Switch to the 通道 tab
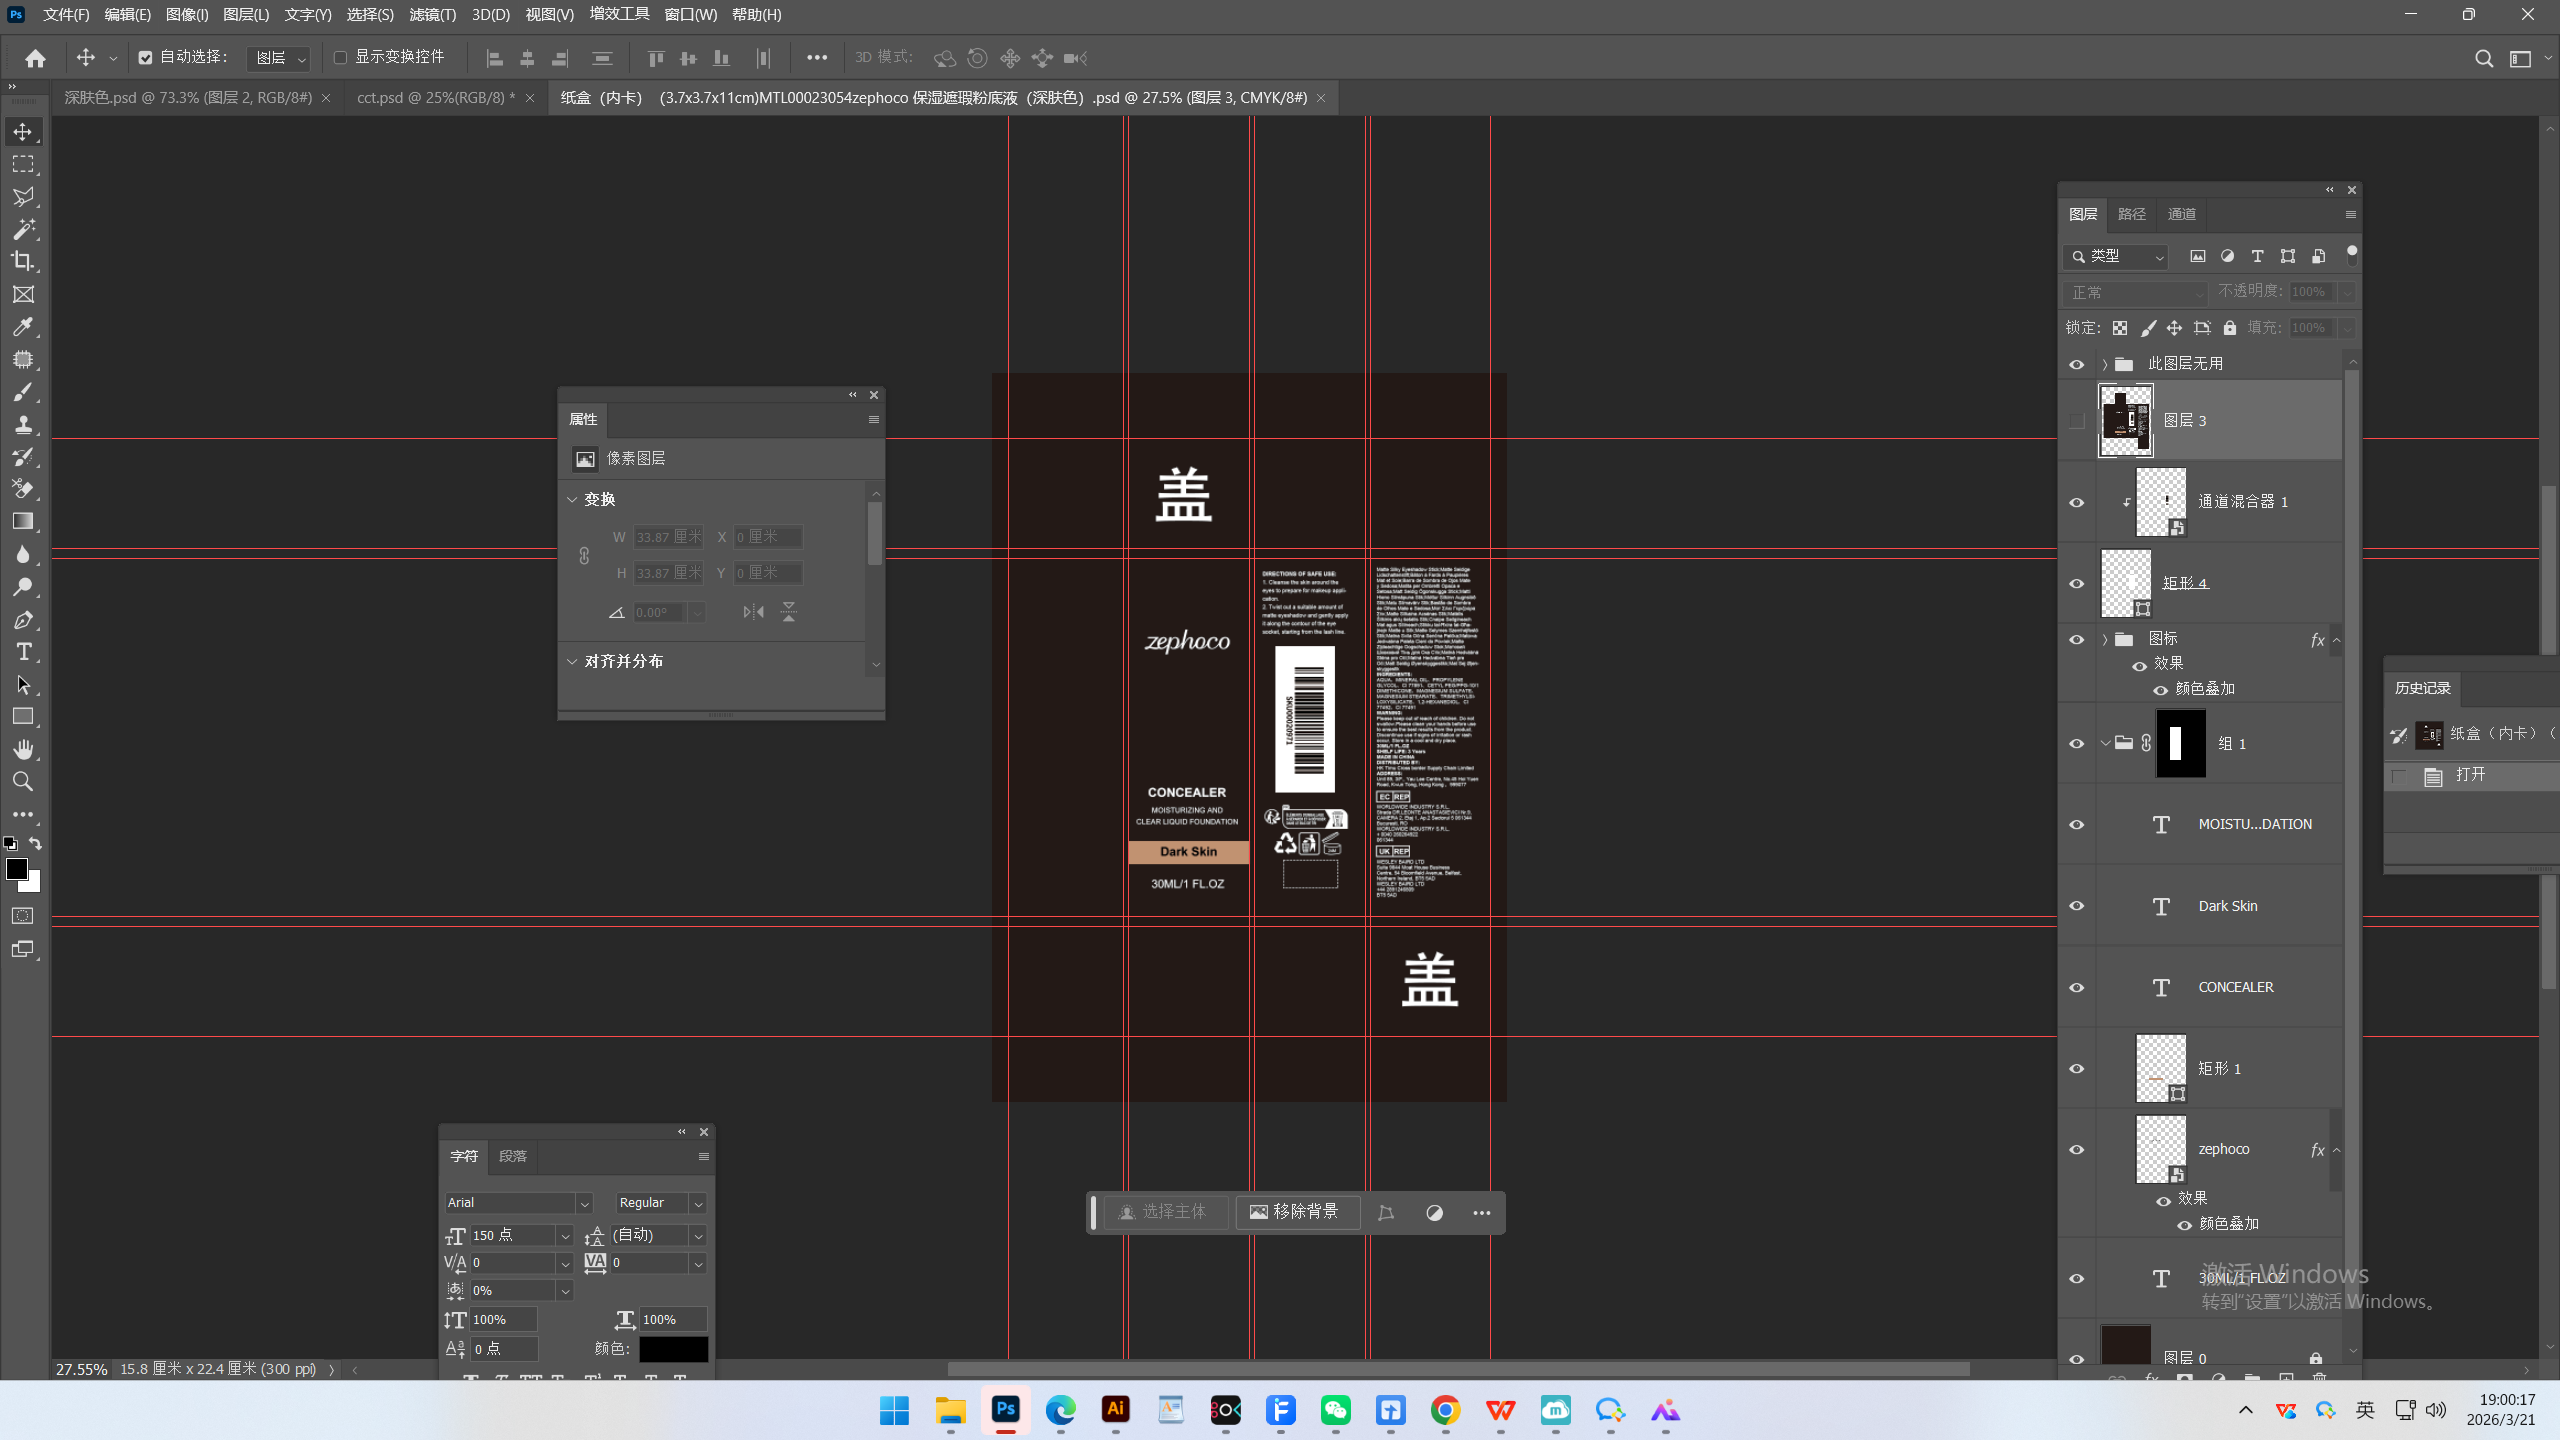2560x1440 pixels. 2181,214
